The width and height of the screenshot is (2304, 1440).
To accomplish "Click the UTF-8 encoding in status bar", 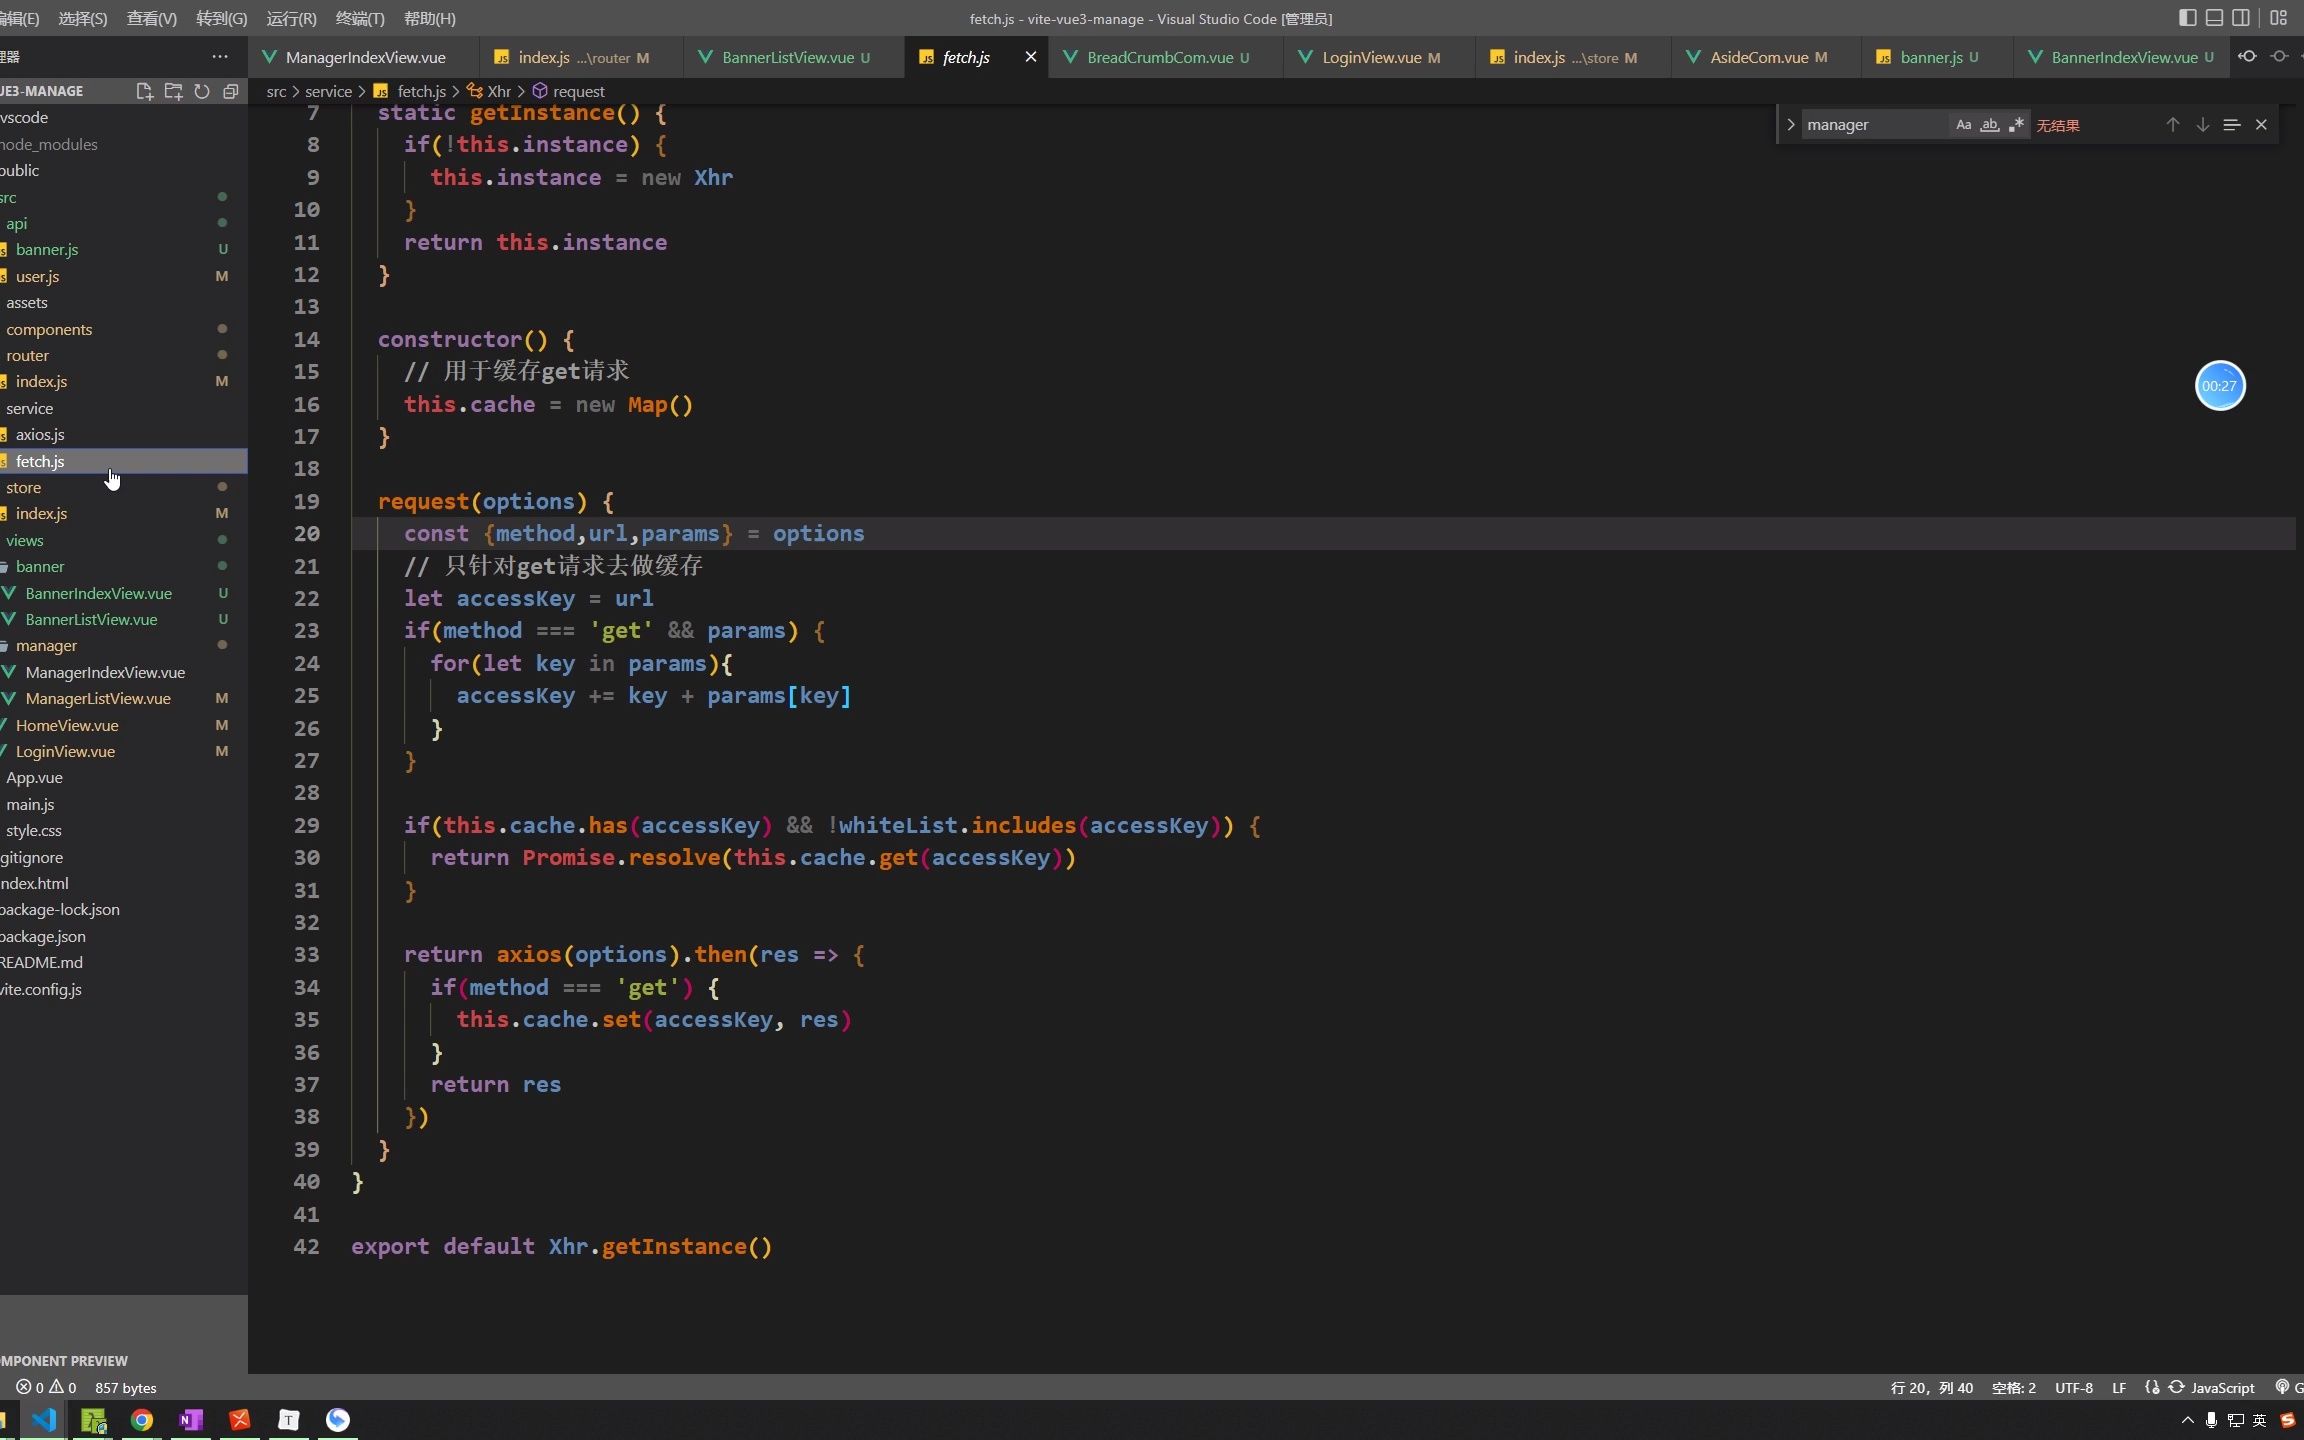I will [2073, 1387].
